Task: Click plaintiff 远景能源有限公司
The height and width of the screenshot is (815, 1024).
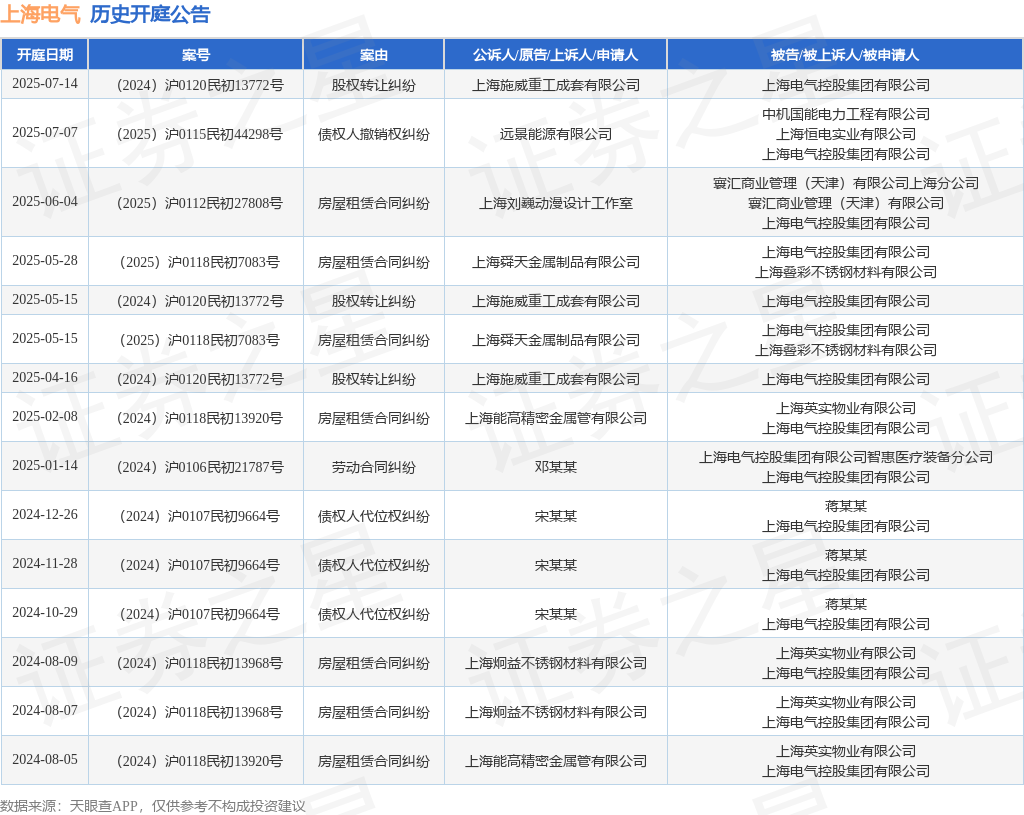Action: click(555, 134)
